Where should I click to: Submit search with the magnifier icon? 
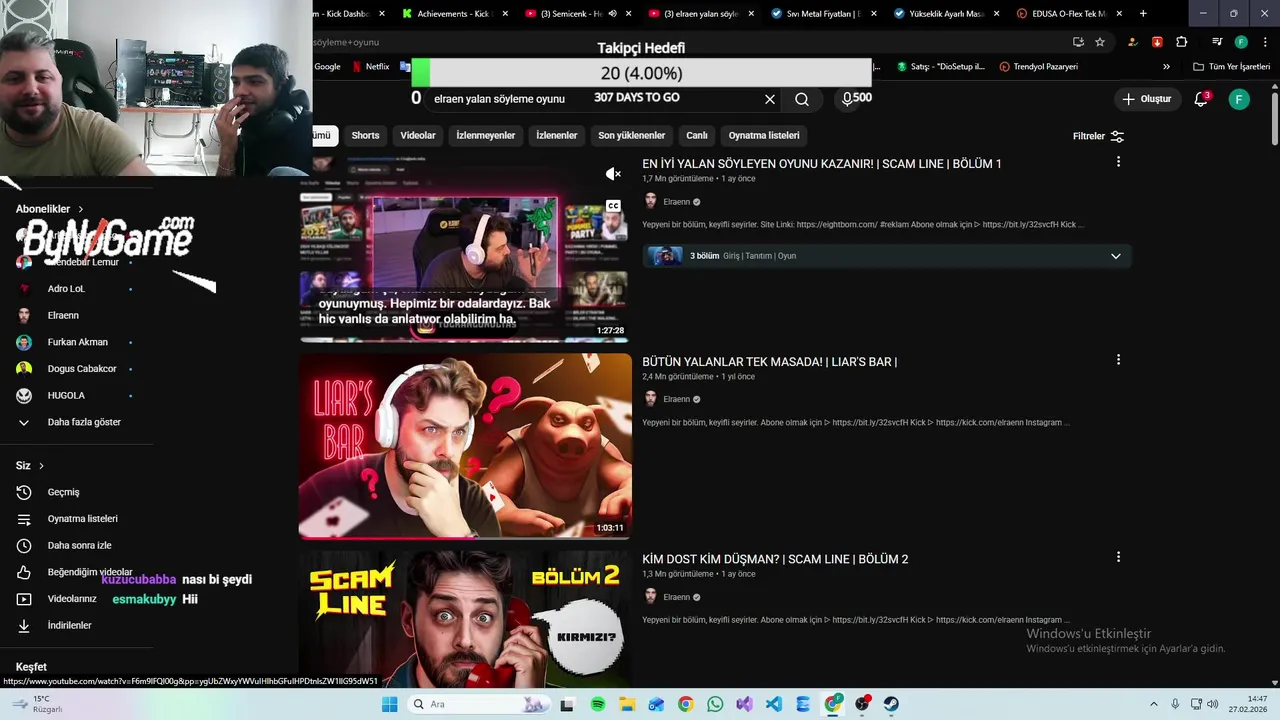tap(802, 99)
